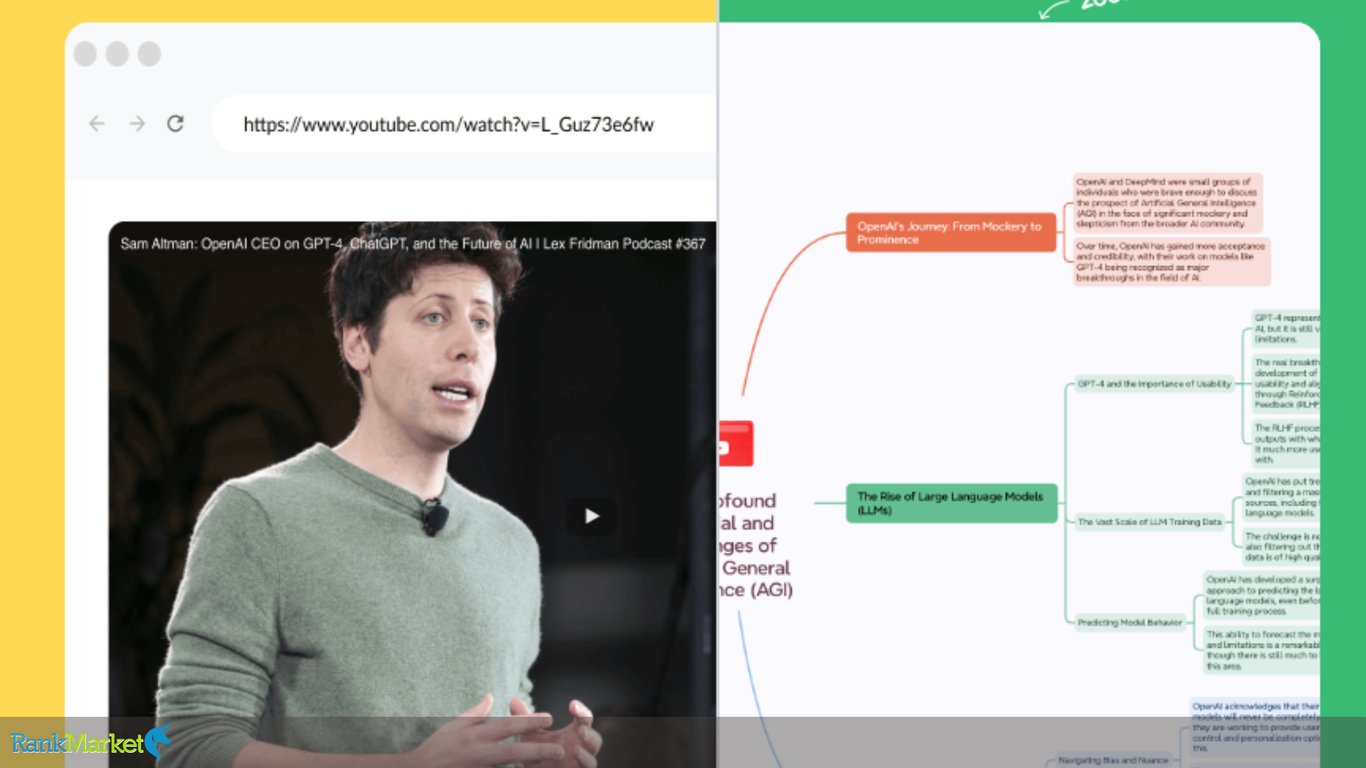1366x768 pixels.
Task: Select the 'OpenAI's Journey: From Mockery to Prominence' node
Action: pos(950,232)
